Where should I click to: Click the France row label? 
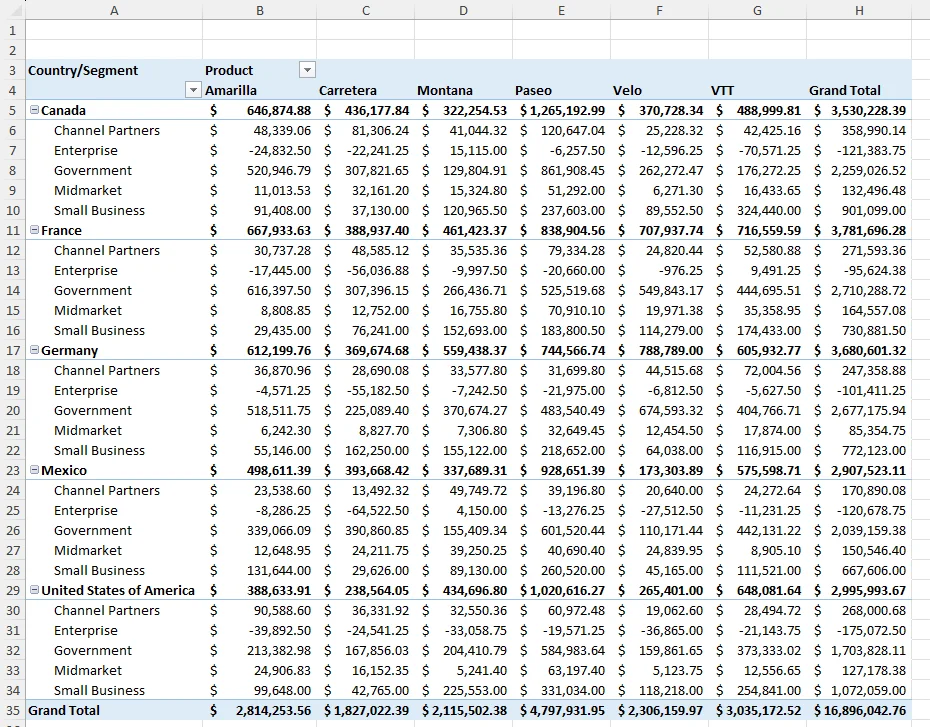62,230
